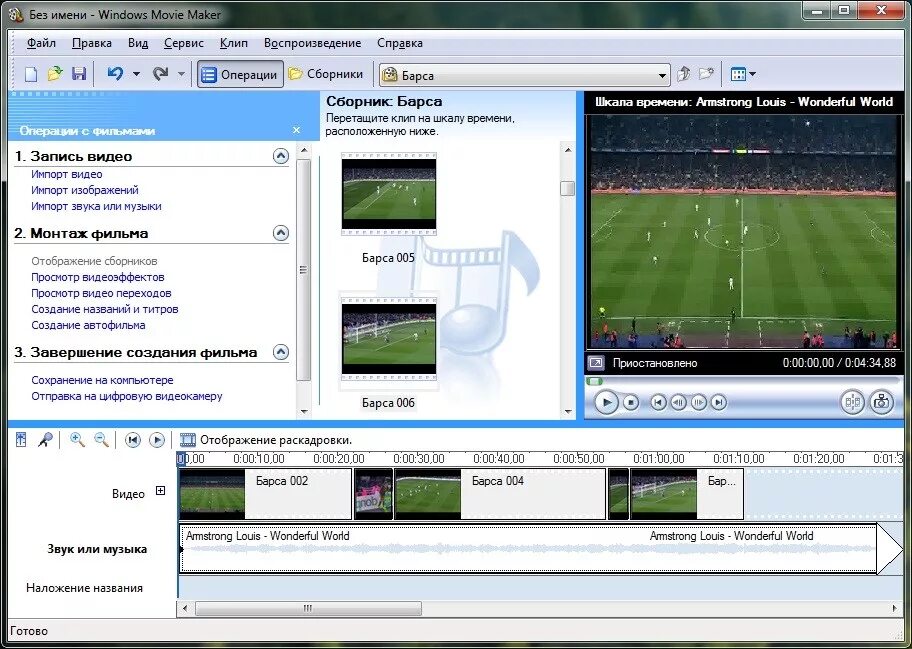Click the narrate timeline microphone icon
This screenshot has height=649, width=912.
(45, 440)
